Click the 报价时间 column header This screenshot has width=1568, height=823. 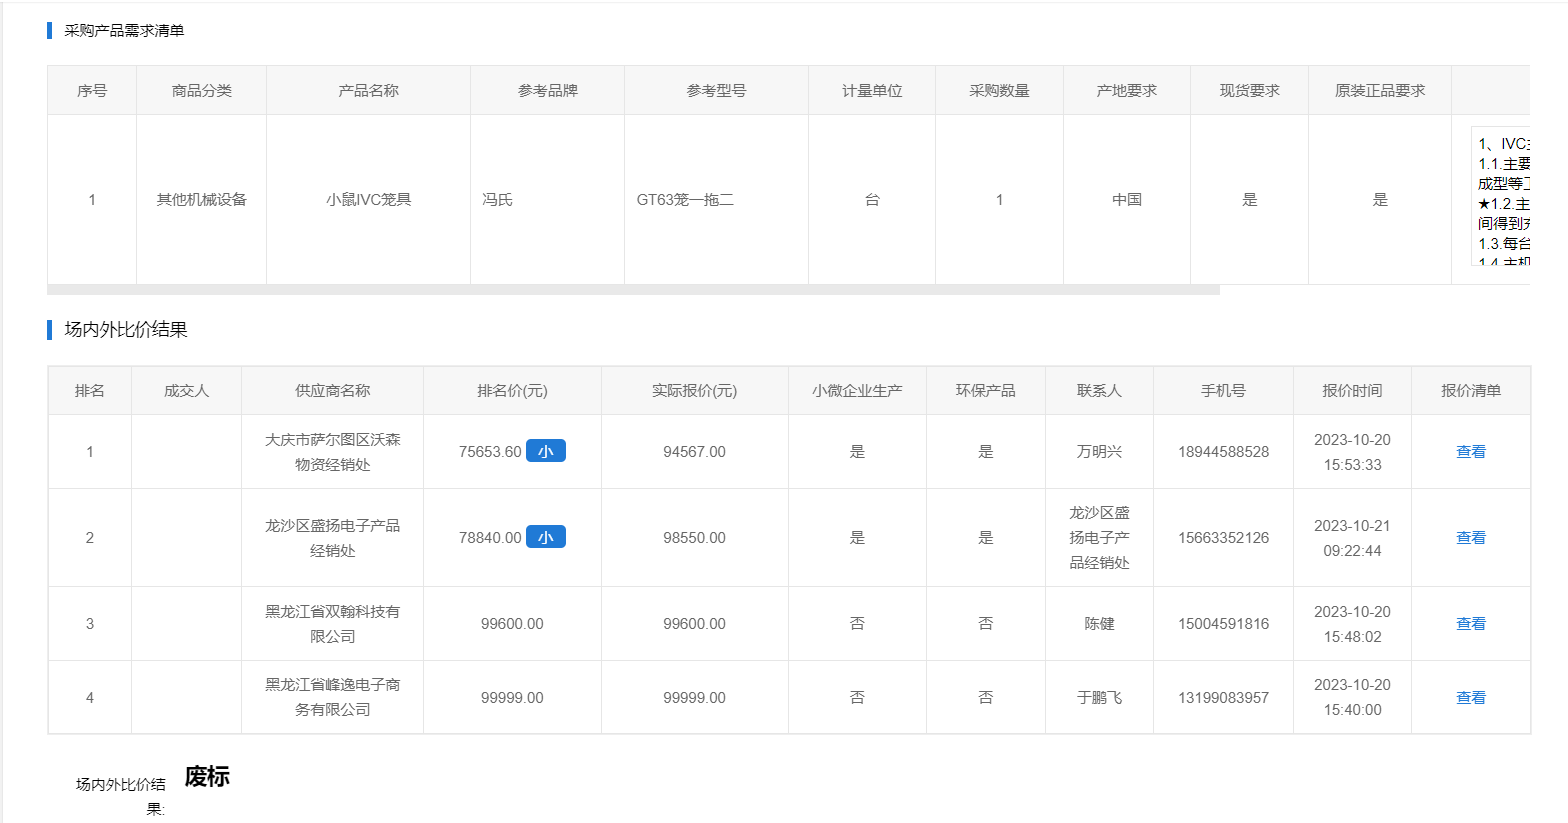click(x=1352, y=391)
